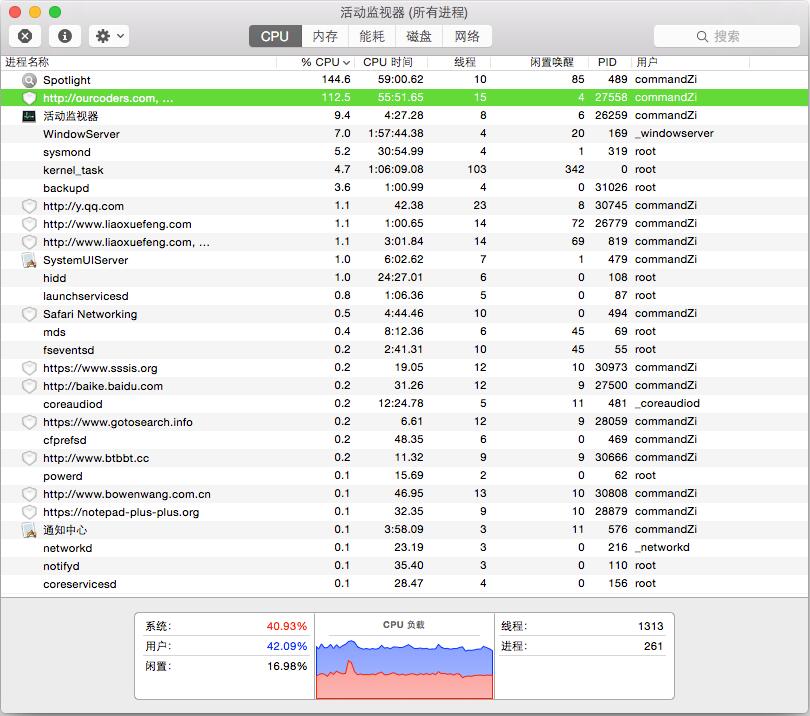This screenshot has height=716, width=810.
Task: Select the coreservicesd process name
Action: pos(80,584)
